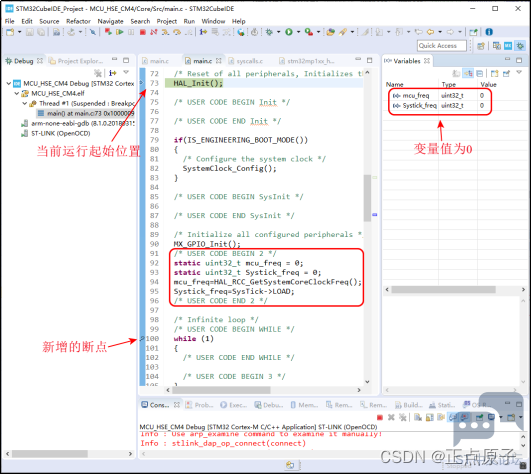Click the green Run launch icon
532x475 pixels.
[x=289, y=32]
